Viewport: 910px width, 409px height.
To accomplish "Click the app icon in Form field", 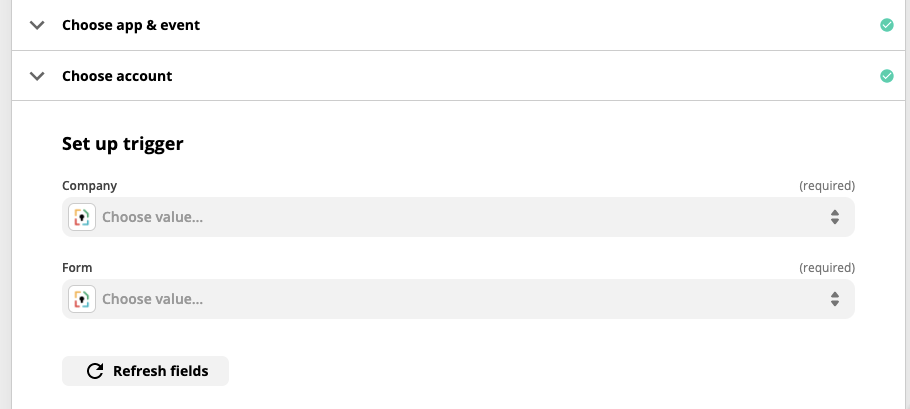I will [x=82, y=299].
